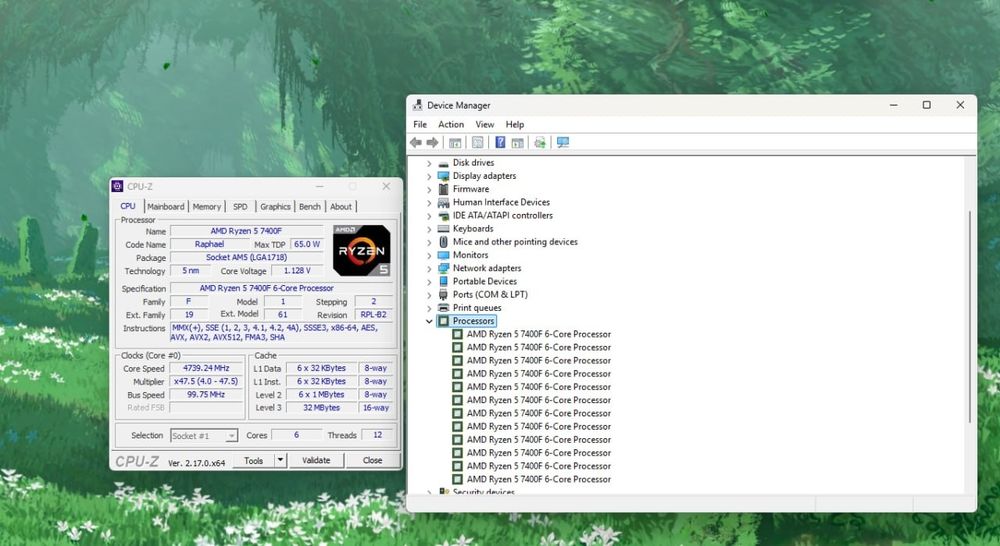Click the Network adapters category icon
The width and height of the screenshot is (1000, 546).
443,269
